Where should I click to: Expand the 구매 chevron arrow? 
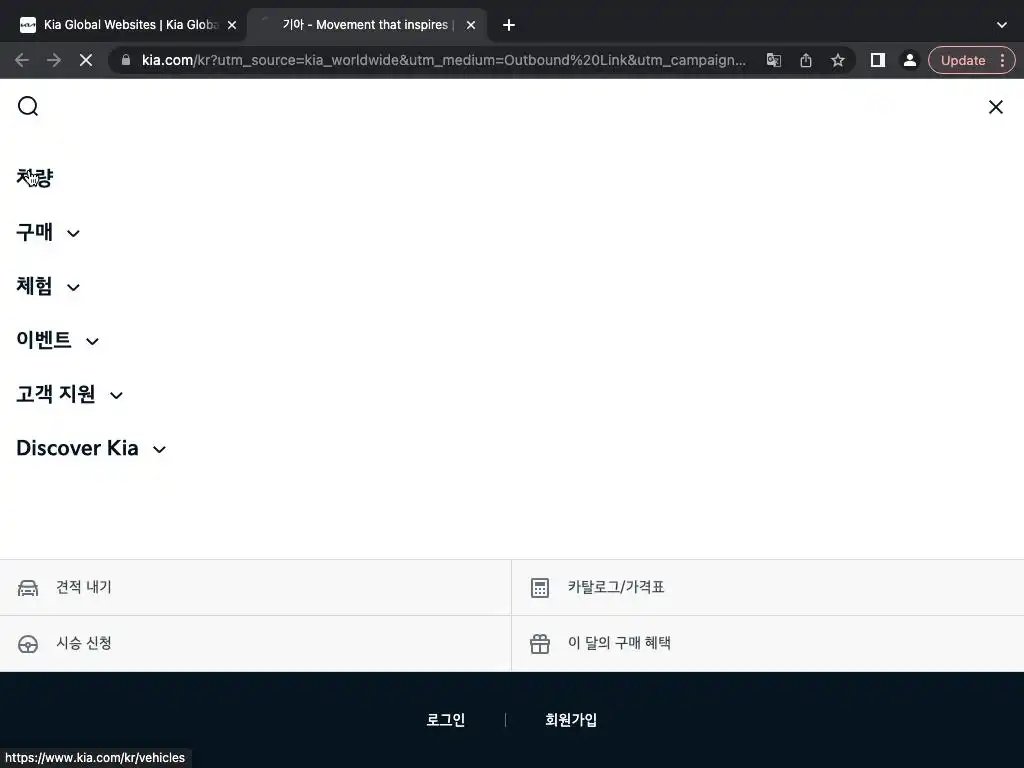pyautogui.click(x=73, y=233)
